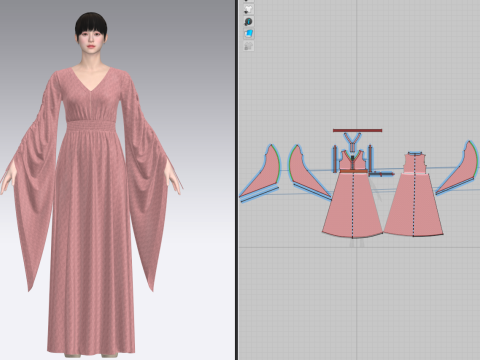Image resolution: width=480 pixels, height=360 pixels.
Task: Click the avatar's head in 3D view
Action: [x=91, y=33]
